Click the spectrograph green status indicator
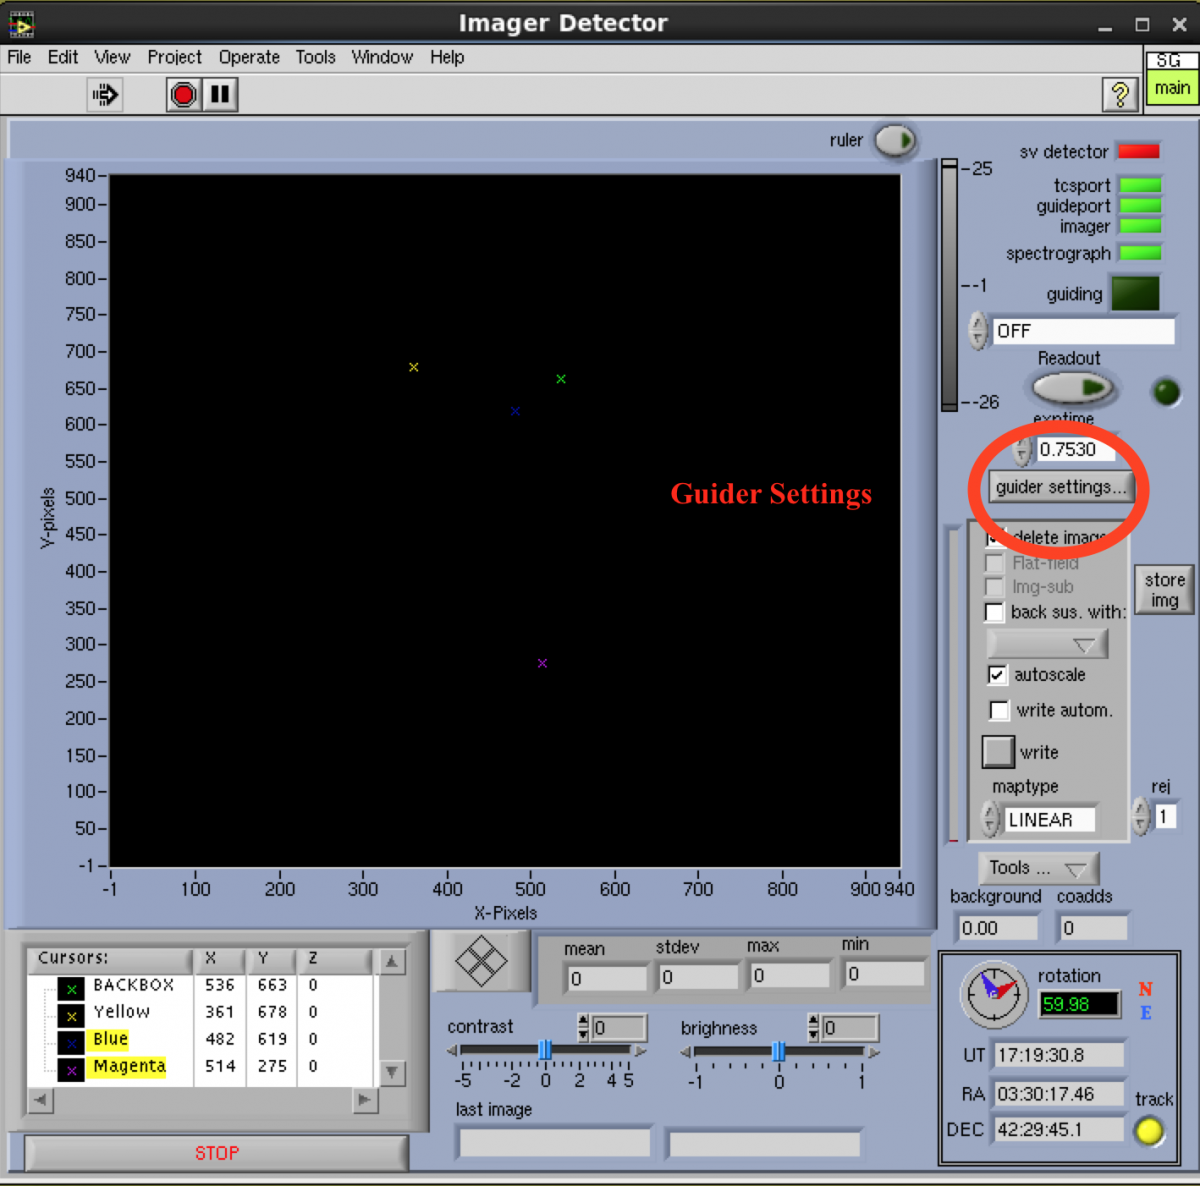Viewport: 1200px width, 1186px height. (1140, 253)
